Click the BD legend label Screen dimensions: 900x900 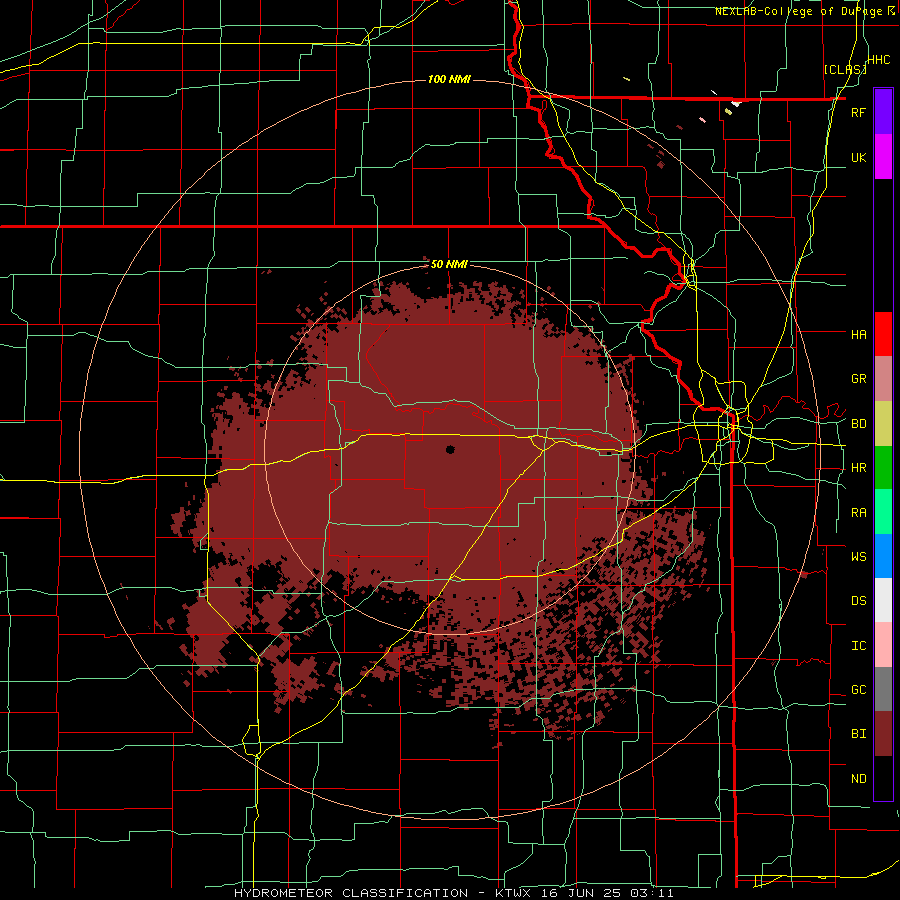click(x=858, y=424)
